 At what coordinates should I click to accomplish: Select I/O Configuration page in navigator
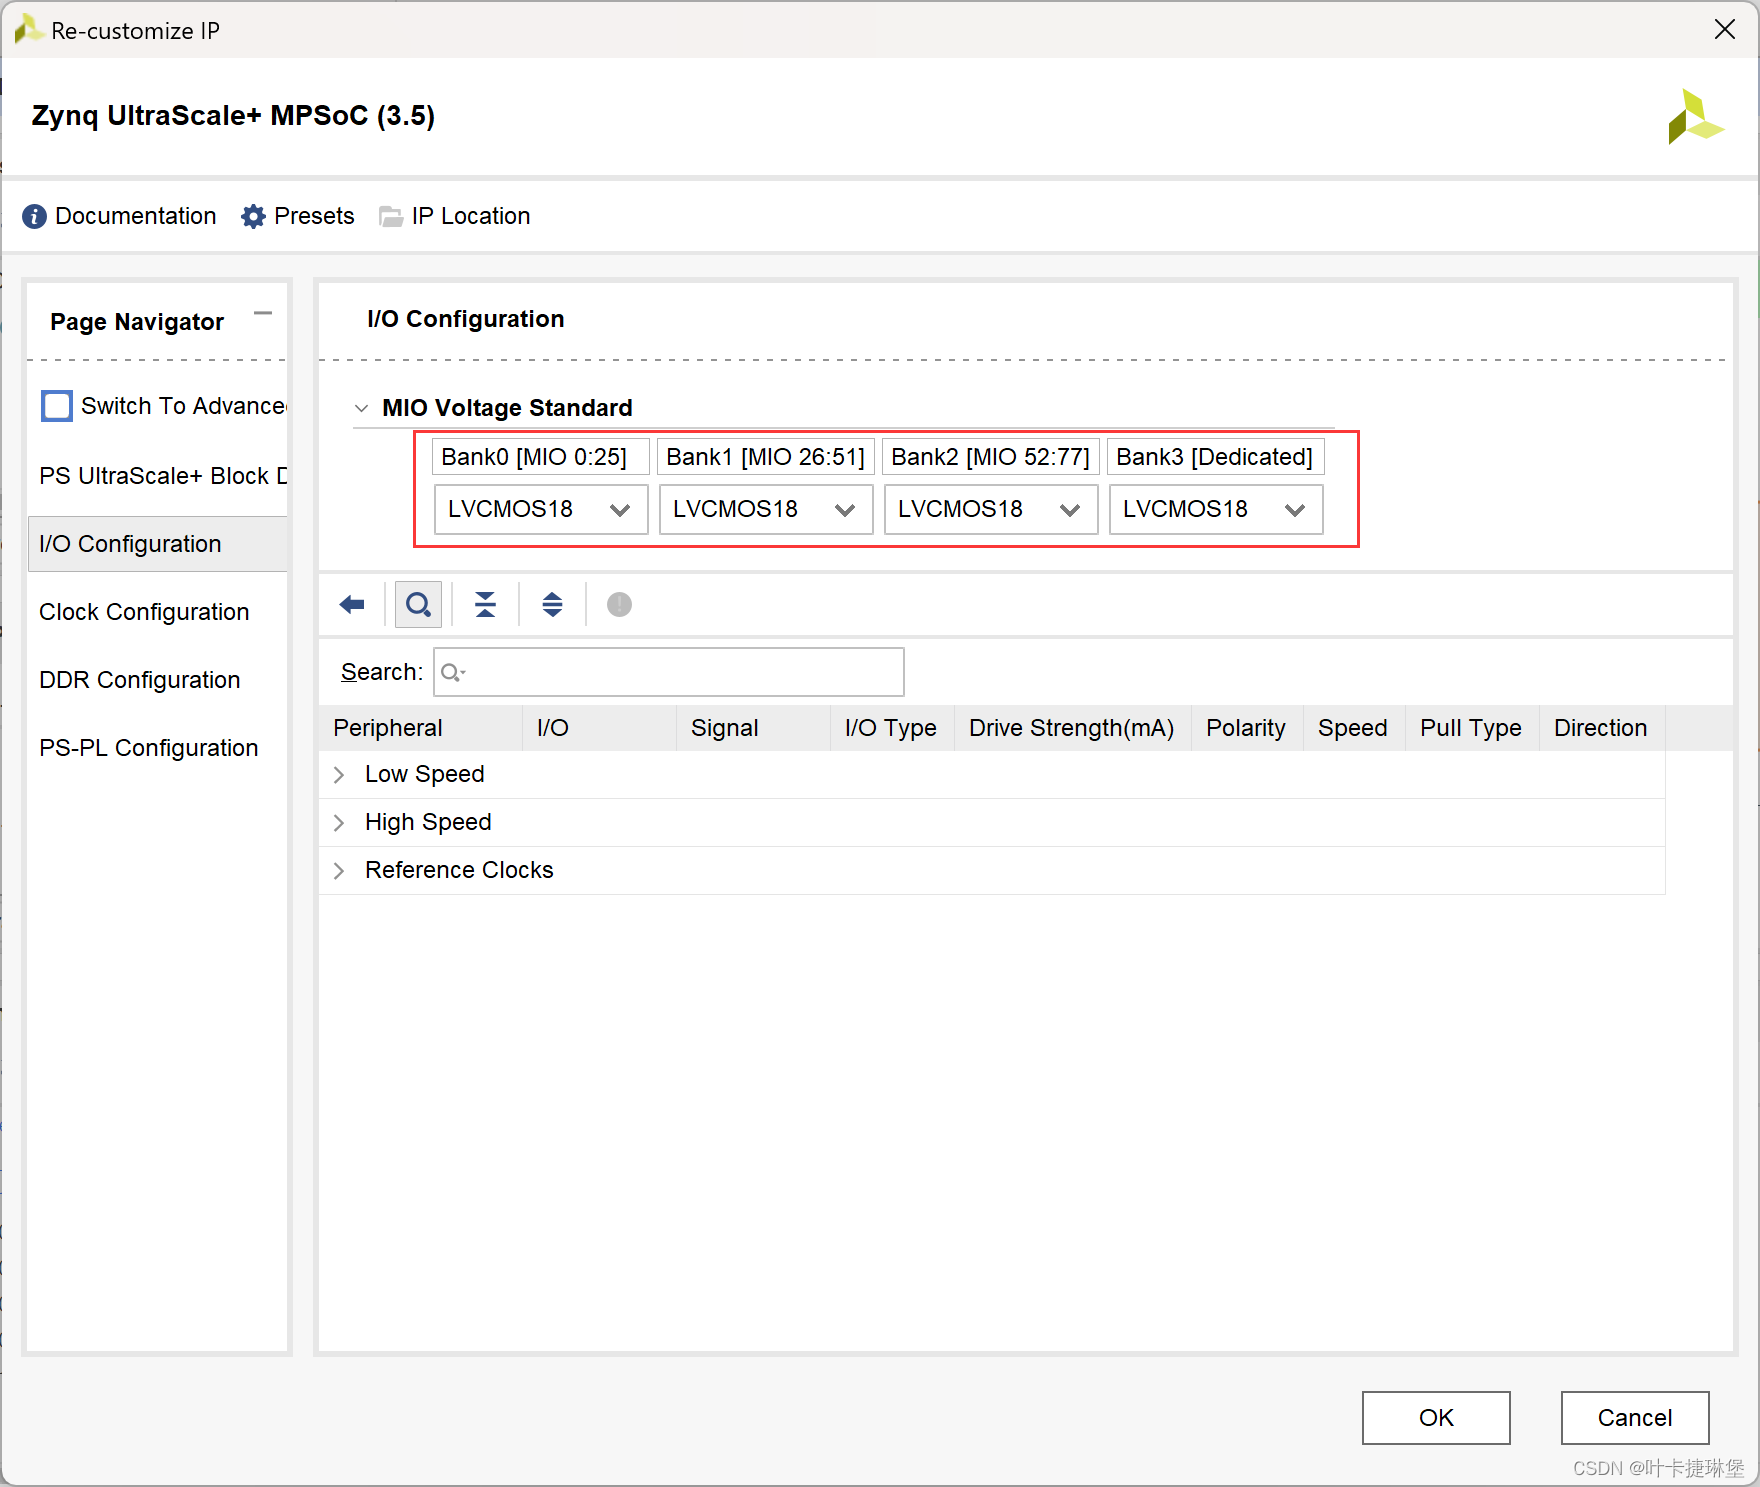[158, 544]
